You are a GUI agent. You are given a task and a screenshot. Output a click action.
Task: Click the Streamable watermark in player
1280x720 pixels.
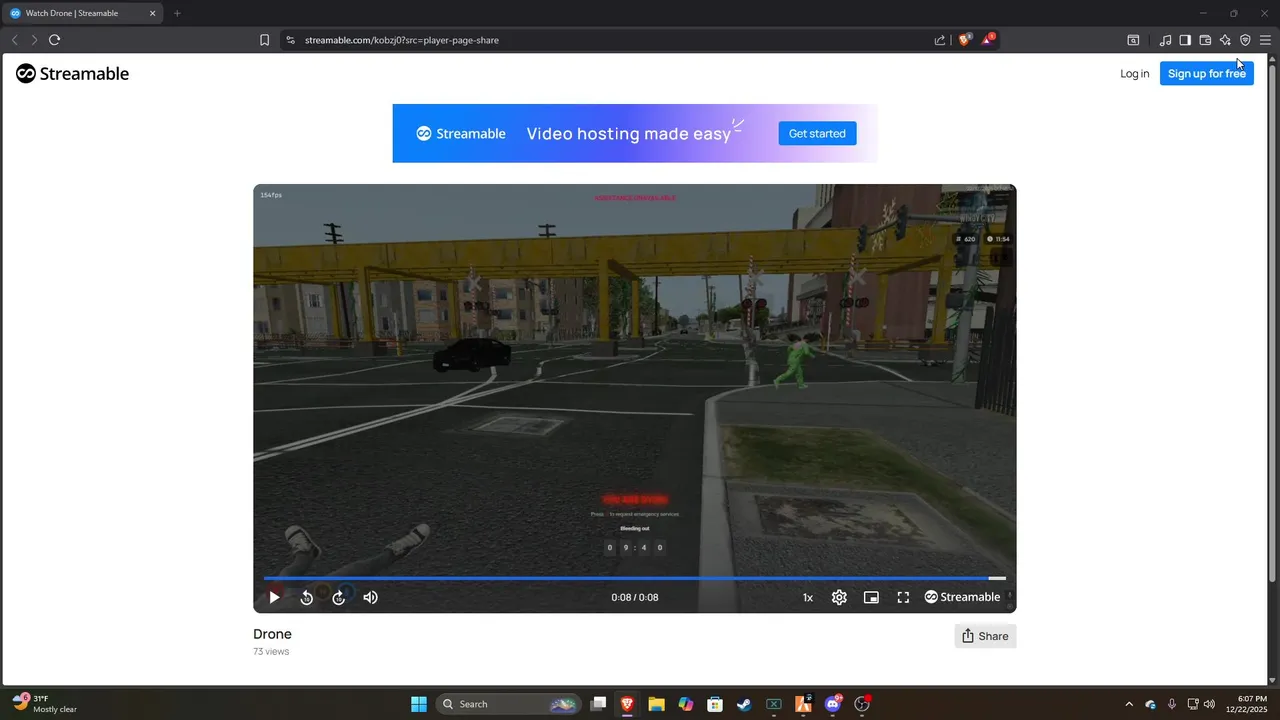point(962,597)
